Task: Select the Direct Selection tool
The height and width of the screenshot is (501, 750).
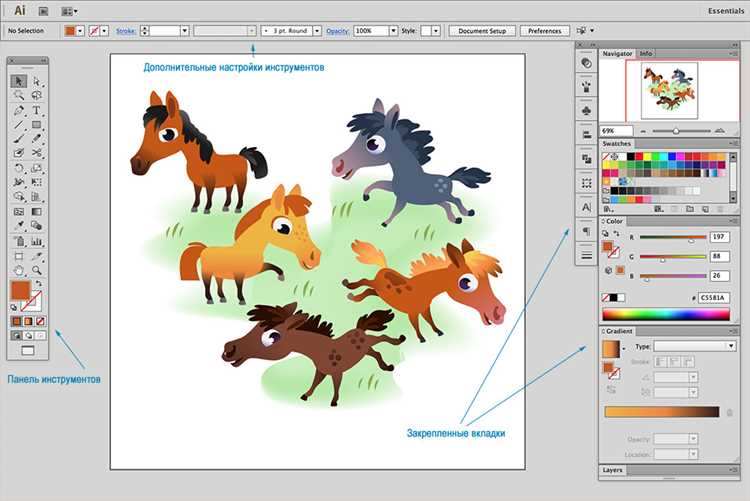Action: tap(36, 81)
